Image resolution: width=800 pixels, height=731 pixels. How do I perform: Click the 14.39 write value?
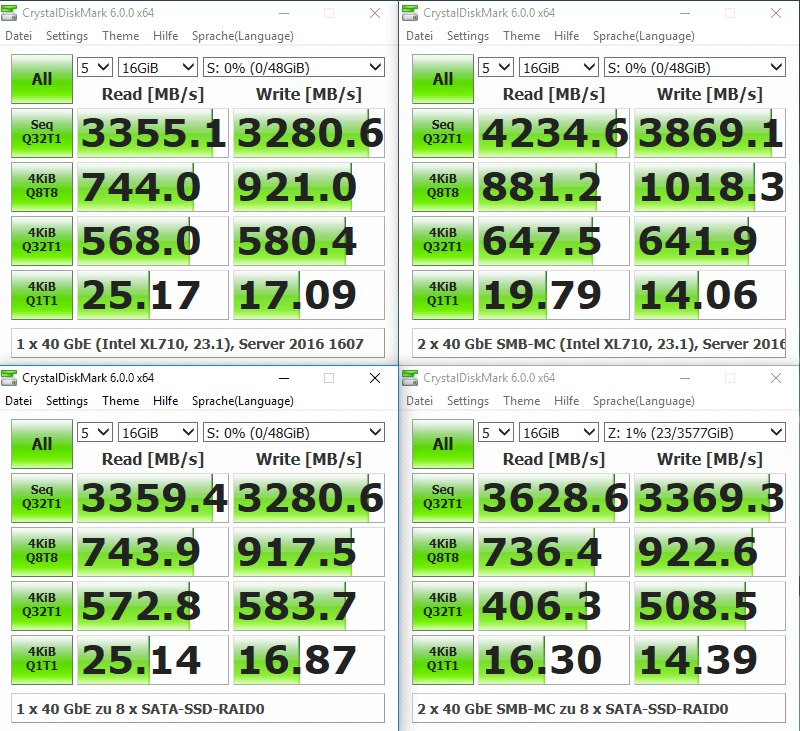(710, 660)
